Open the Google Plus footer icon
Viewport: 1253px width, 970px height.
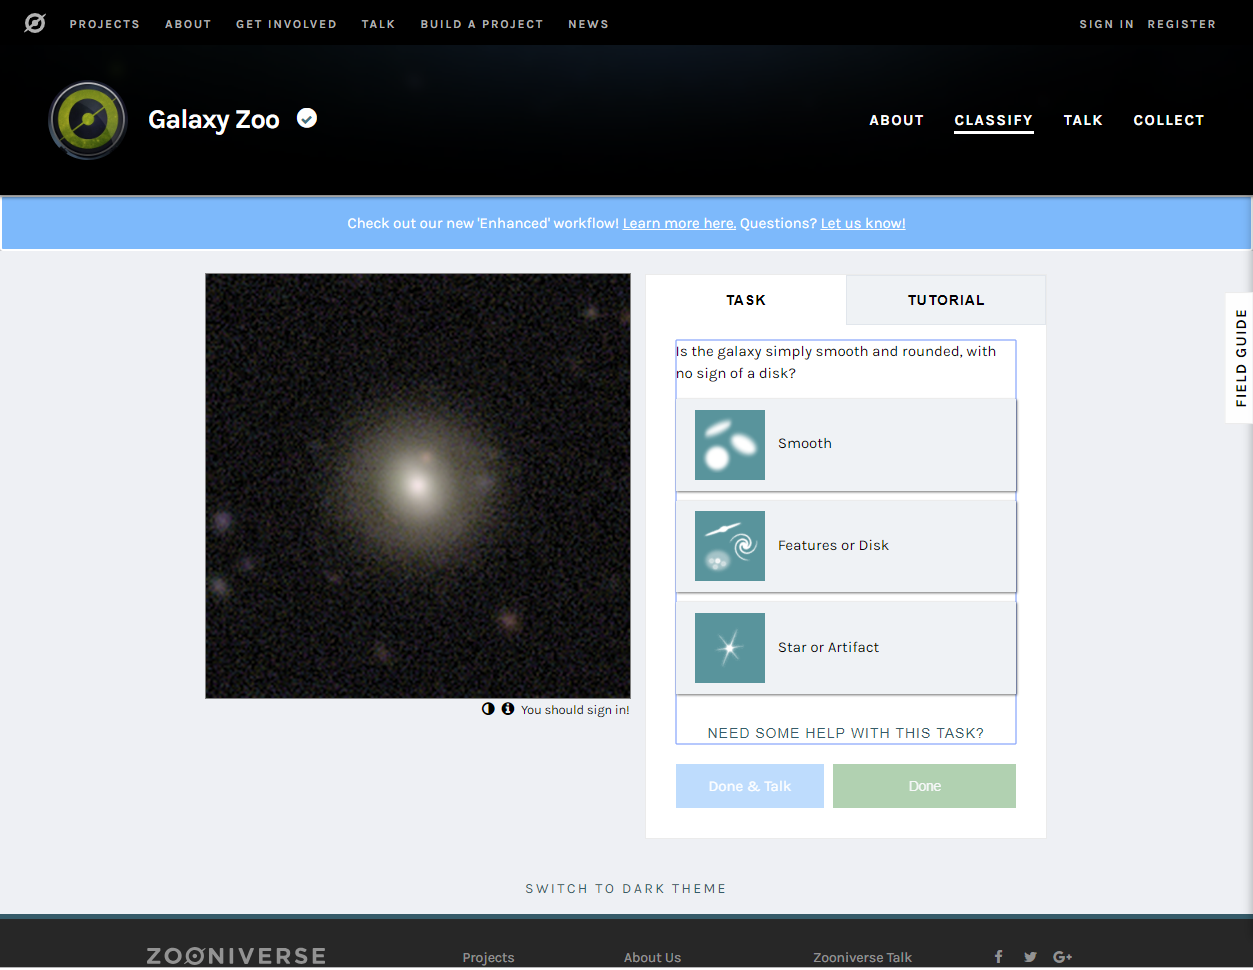coord(1062,957)
